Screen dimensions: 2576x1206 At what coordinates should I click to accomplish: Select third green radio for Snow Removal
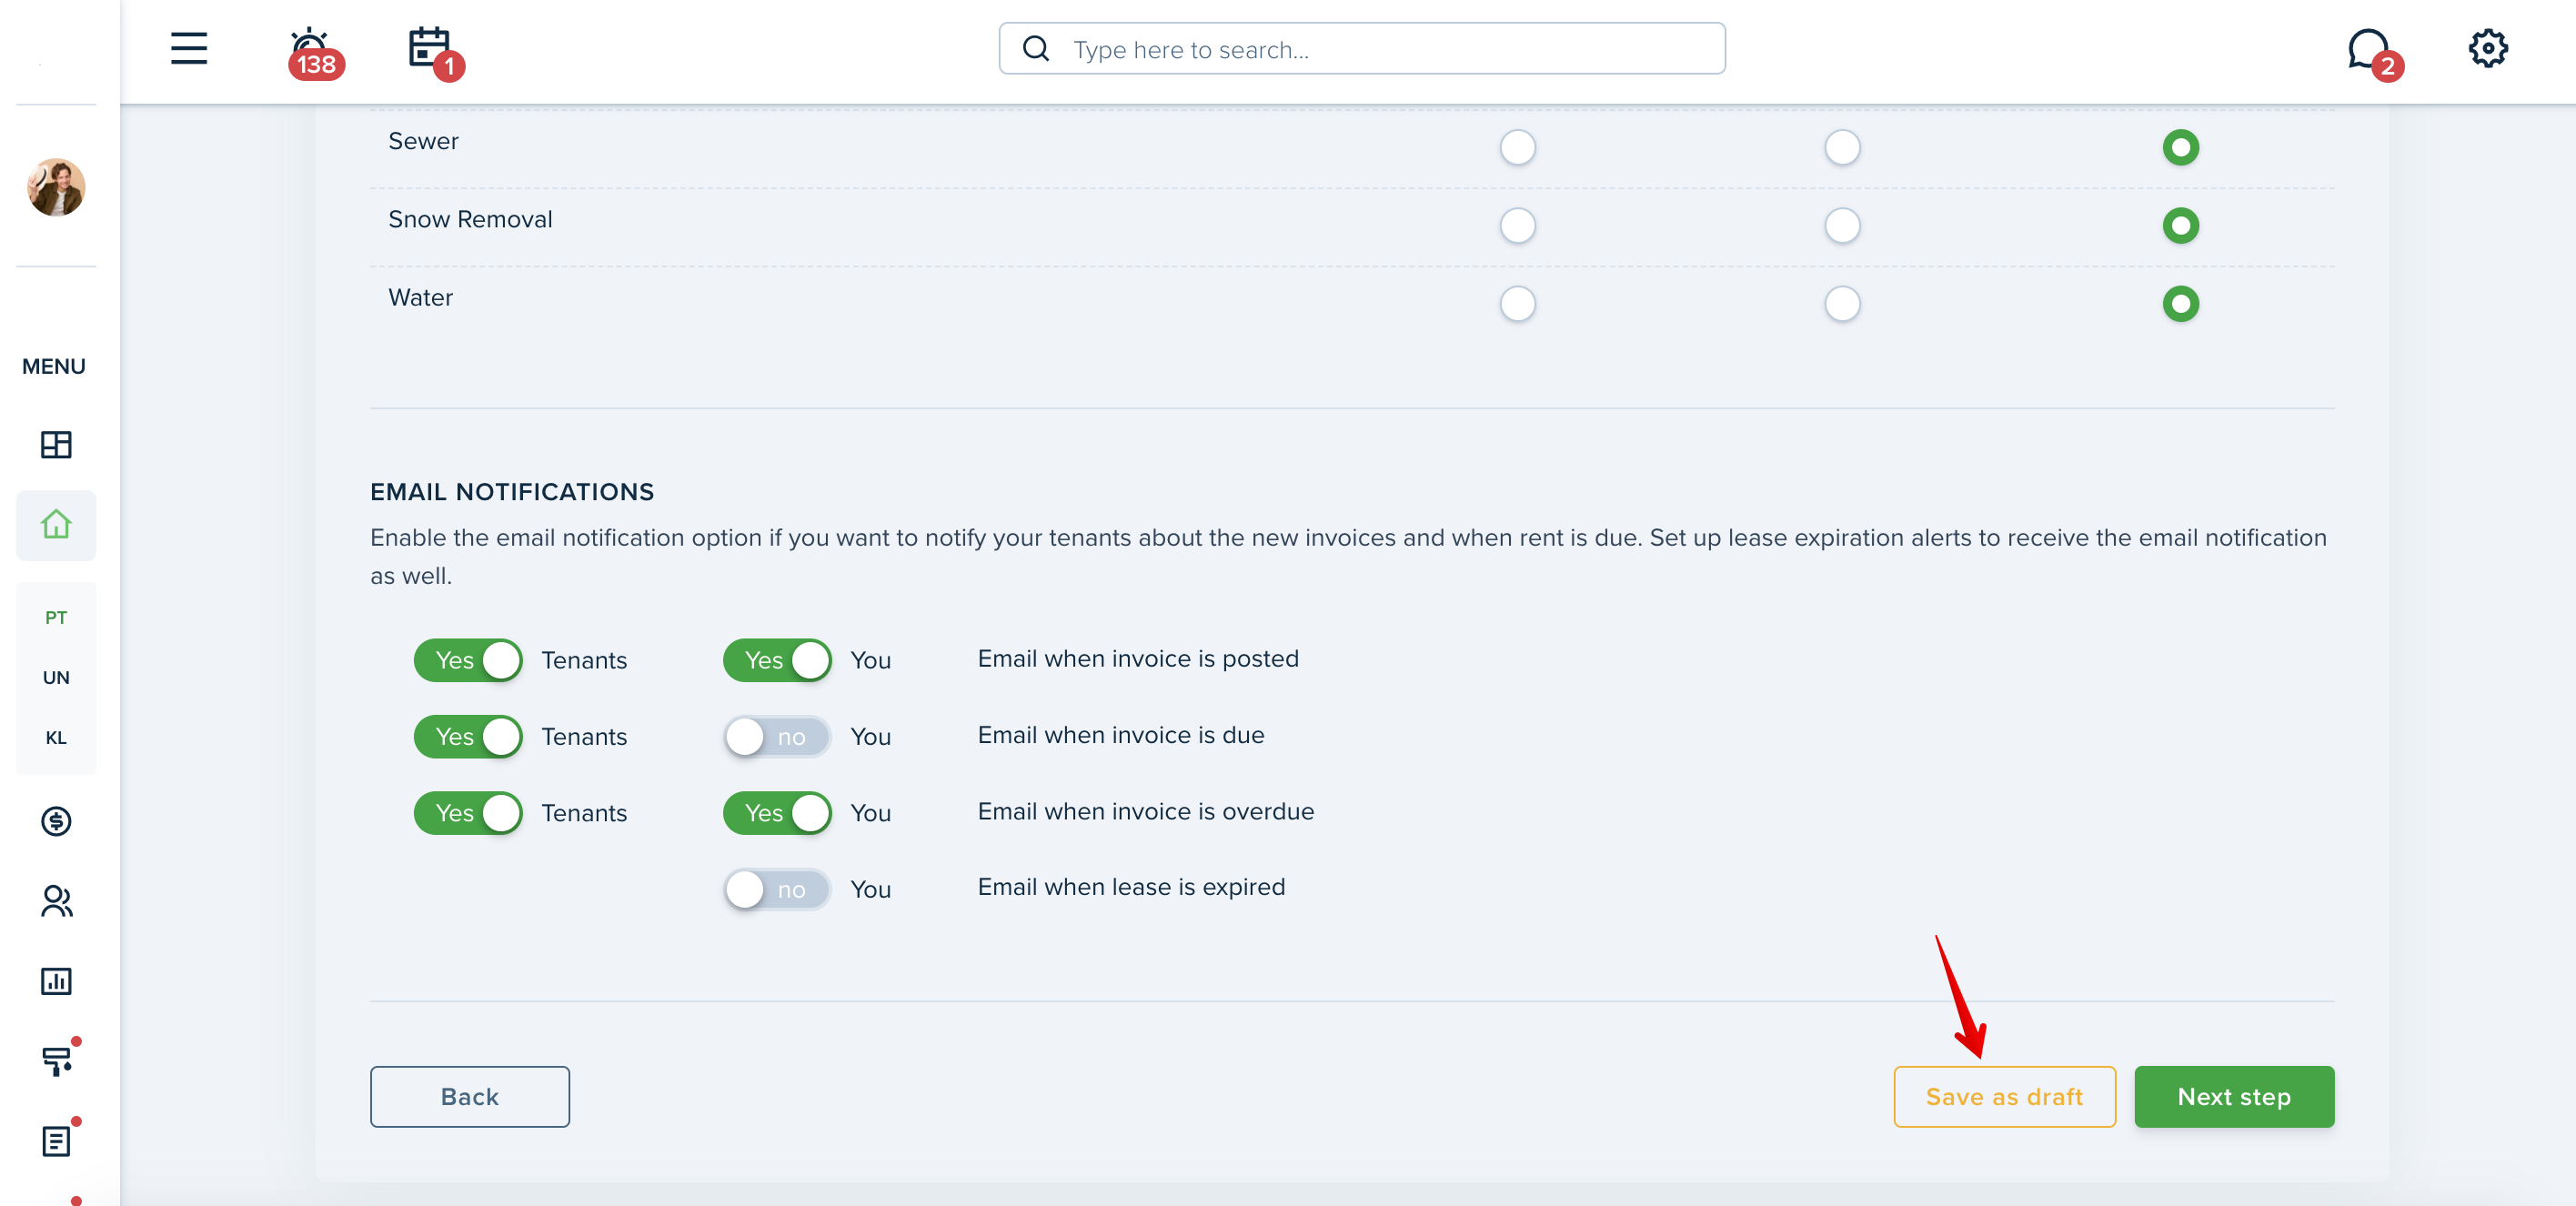(x=2180, y=225)
